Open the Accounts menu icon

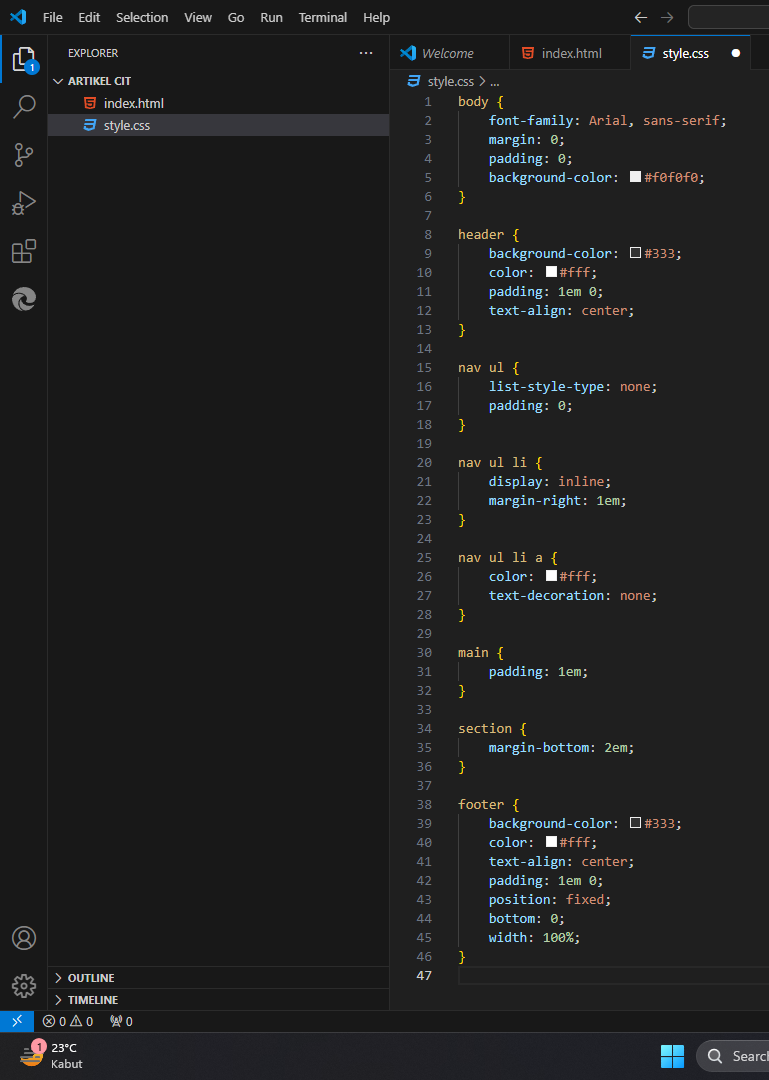point(24,938)
